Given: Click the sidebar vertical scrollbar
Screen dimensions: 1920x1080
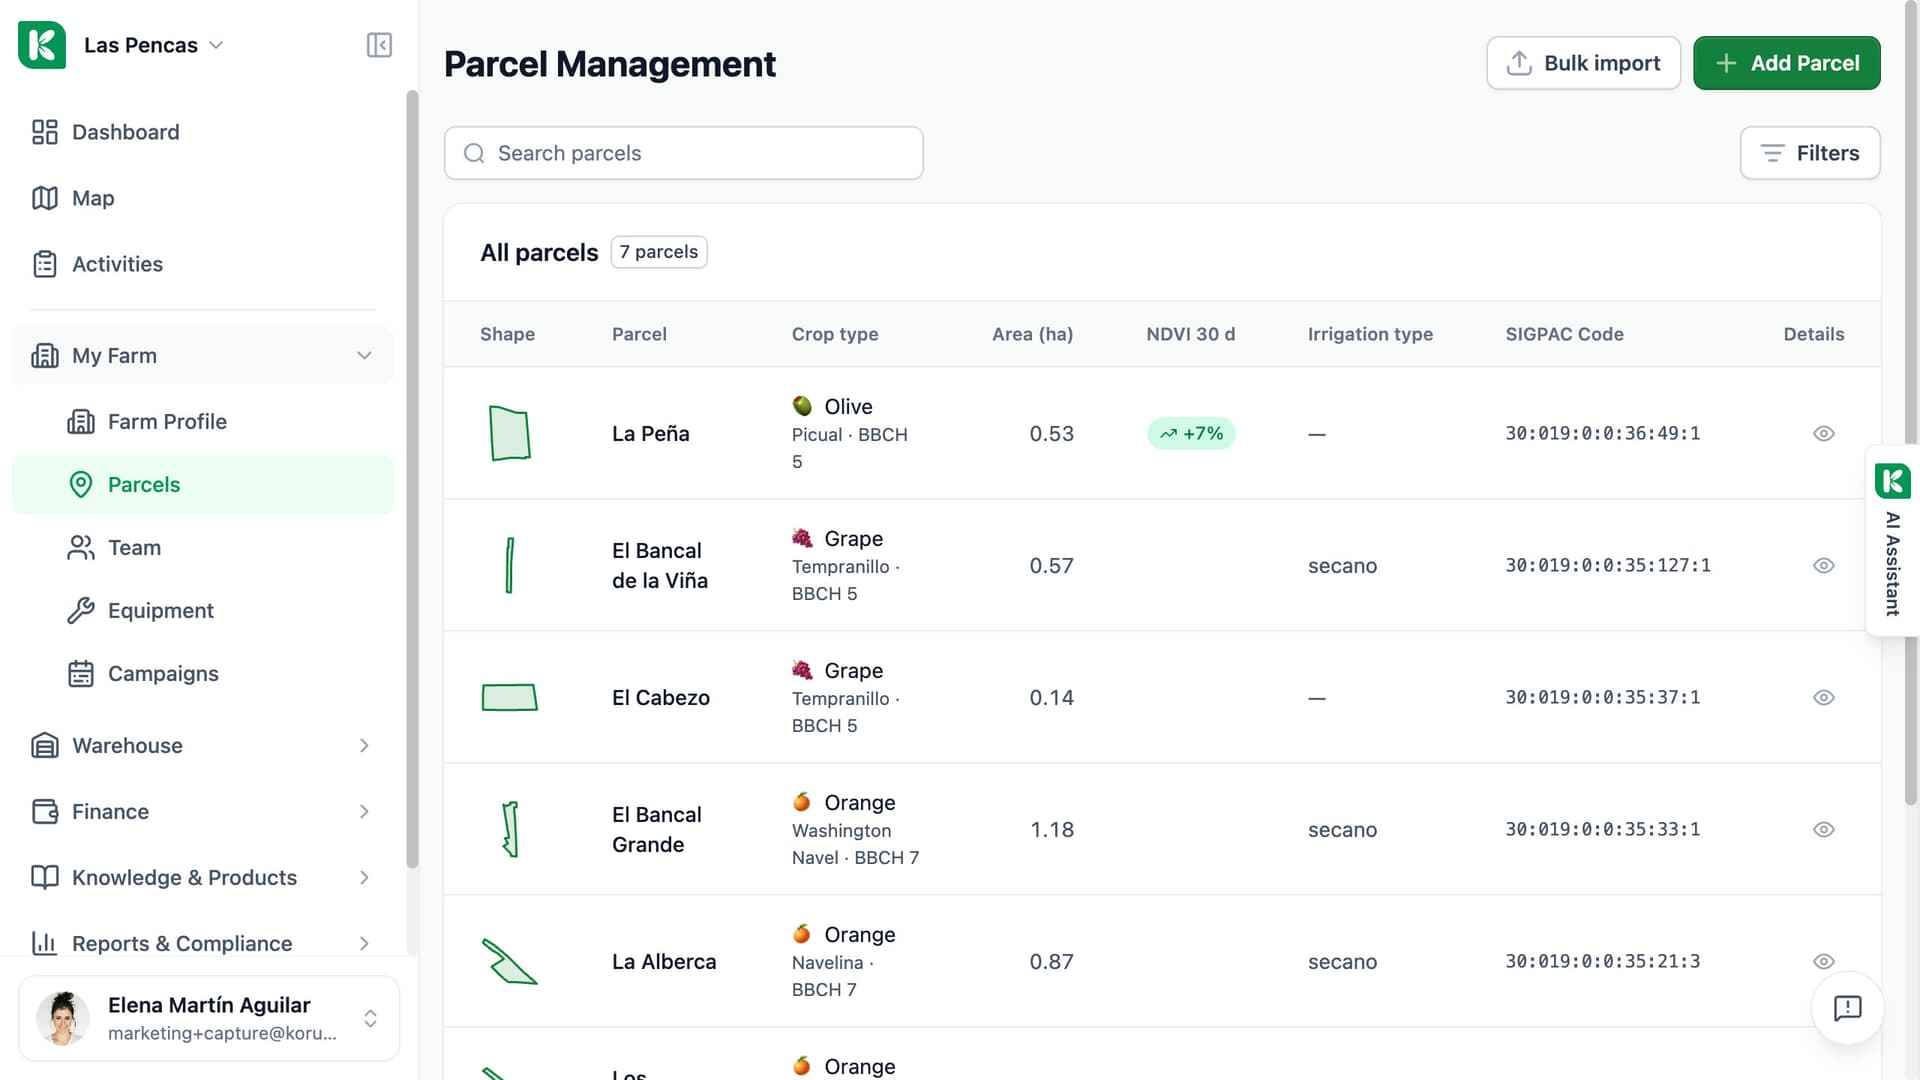Looking at the screenshot, I should [412, 480].
